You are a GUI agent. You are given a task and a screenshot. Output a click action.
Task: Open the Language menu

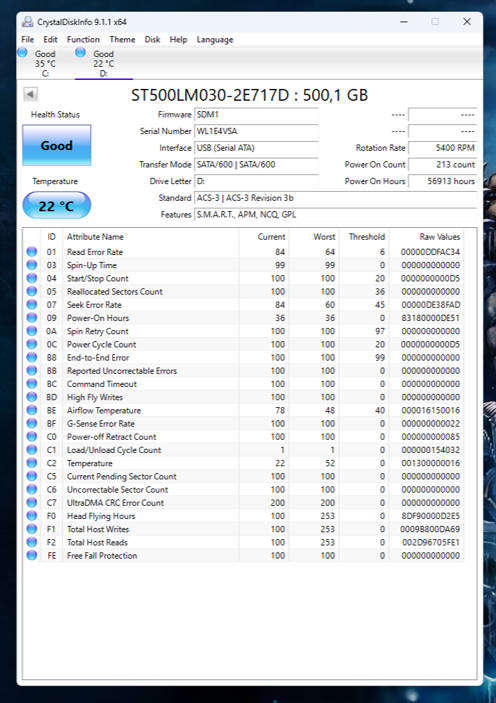tap(215, 39)
